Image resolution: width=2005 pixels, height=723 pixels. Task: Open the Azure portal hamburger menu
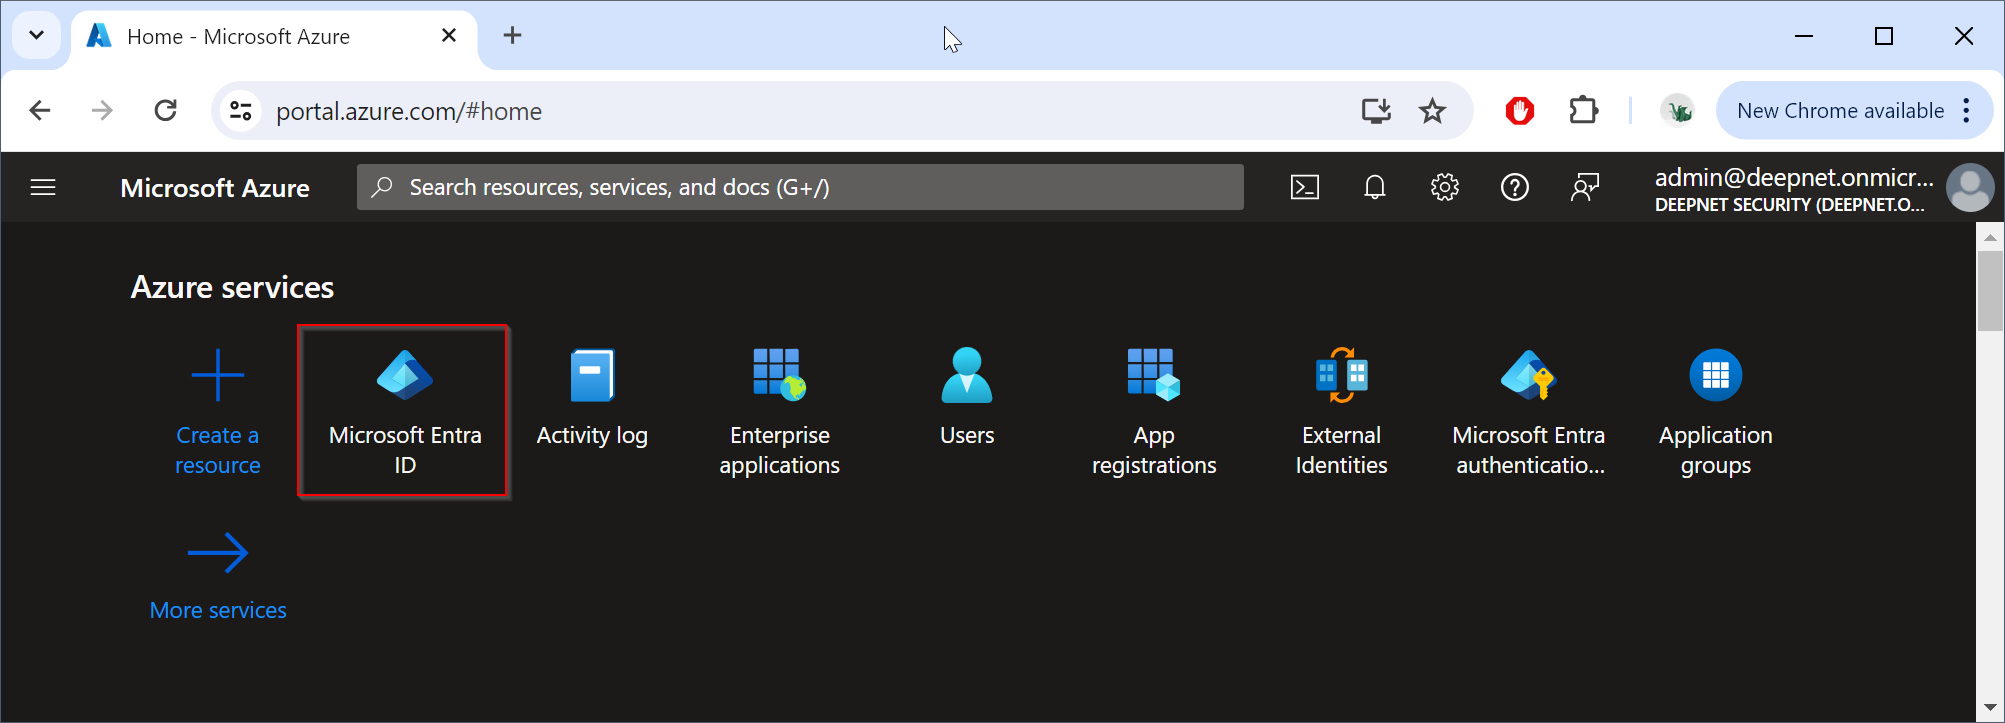[43, 187]
